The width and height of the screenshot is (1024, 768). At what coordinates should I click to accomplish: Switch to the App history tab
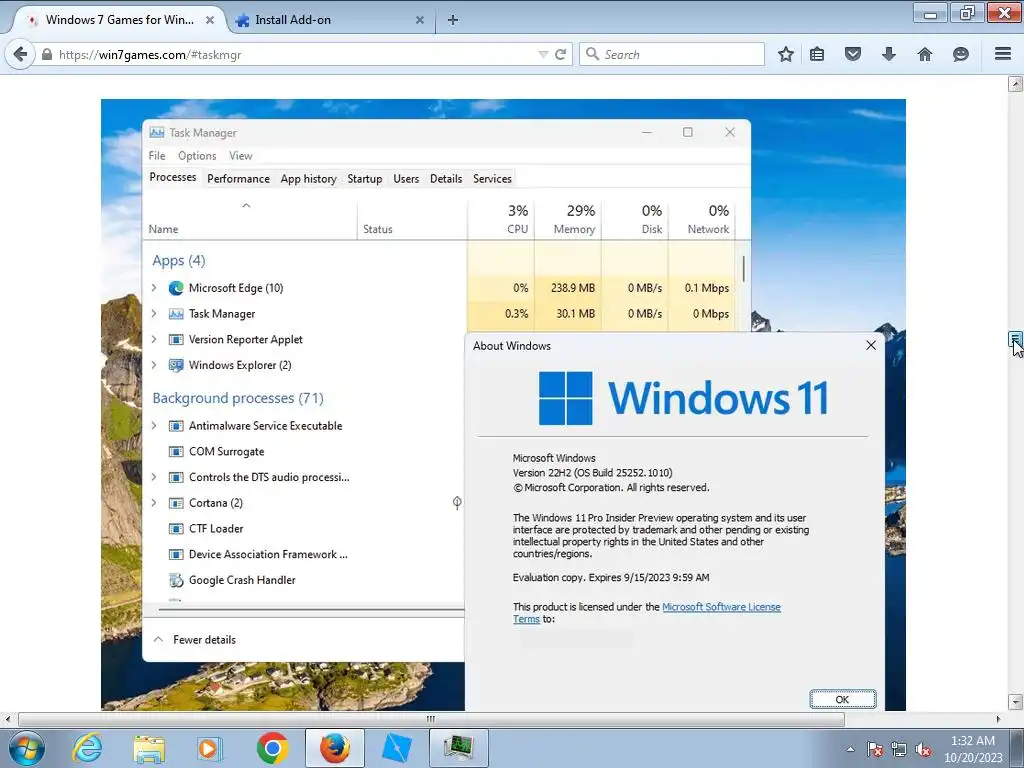click(x=308, y=178)
